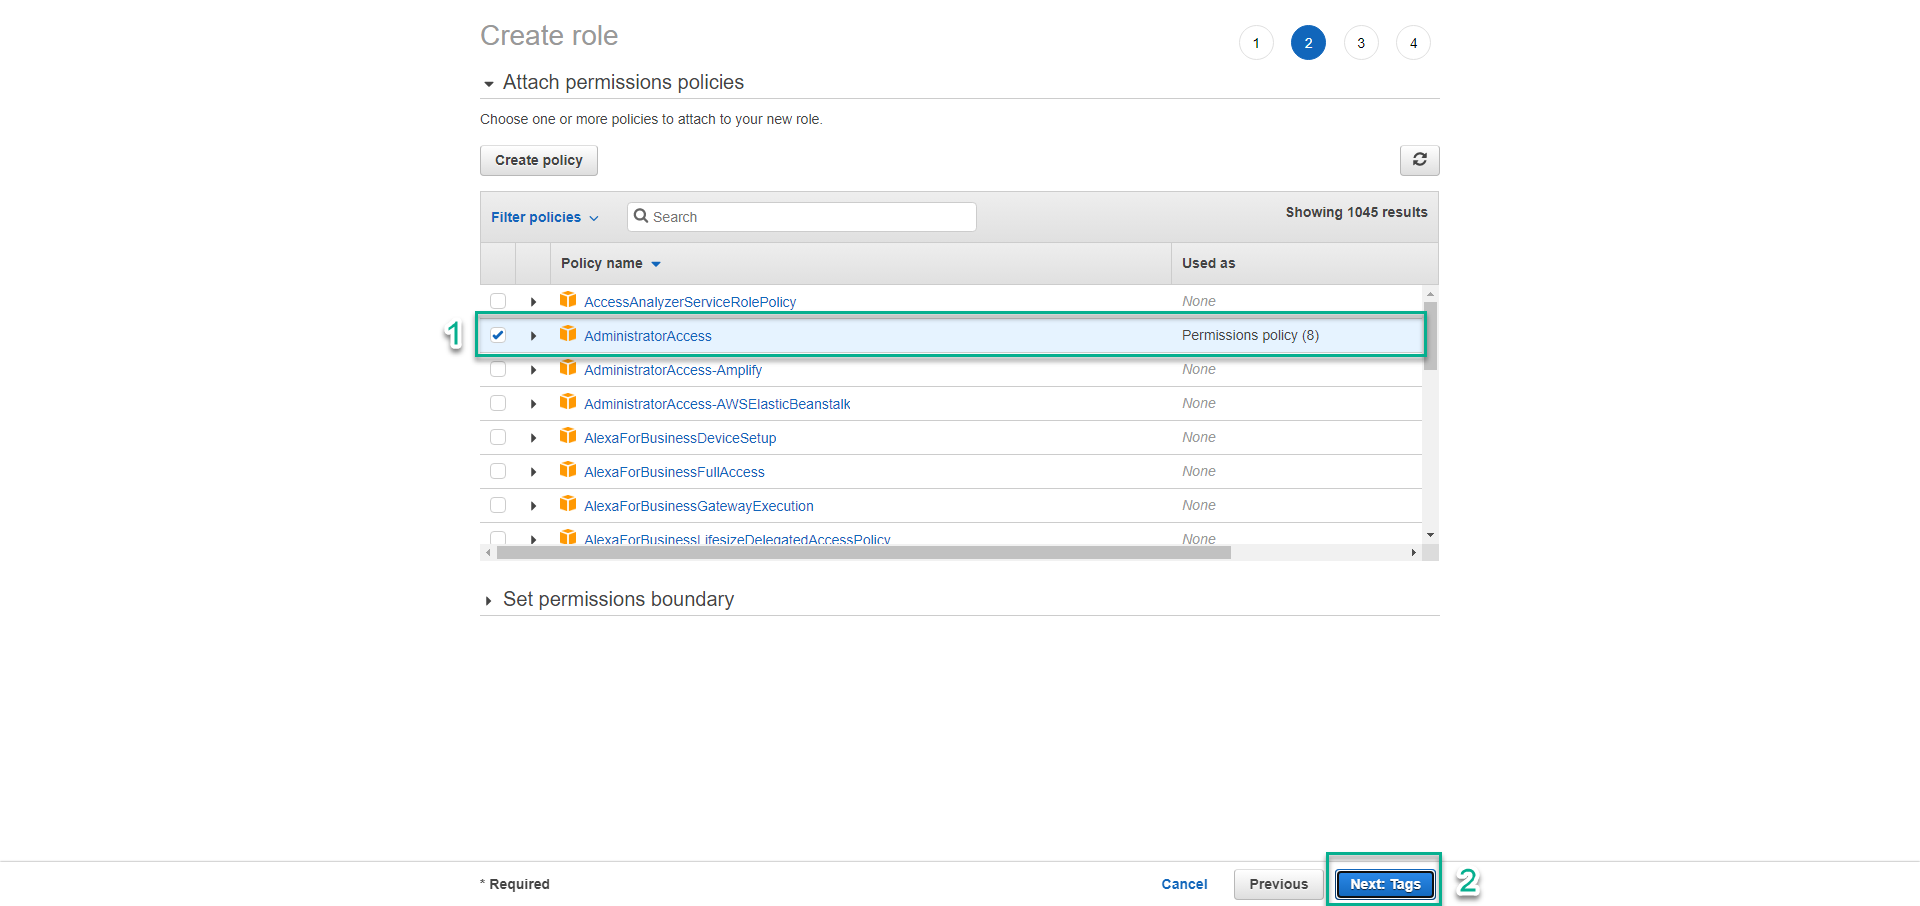Click the AlexaForBusinessGatewayExecution box icon
This screenshot has width=1920, height=906.
click(568, 504)
